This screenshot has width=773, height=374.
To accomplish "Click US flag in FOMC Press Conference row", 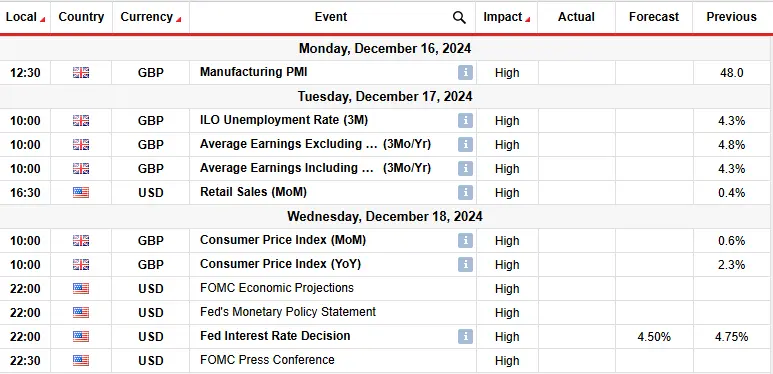I will pyautogui.click(x=81, y=361).
